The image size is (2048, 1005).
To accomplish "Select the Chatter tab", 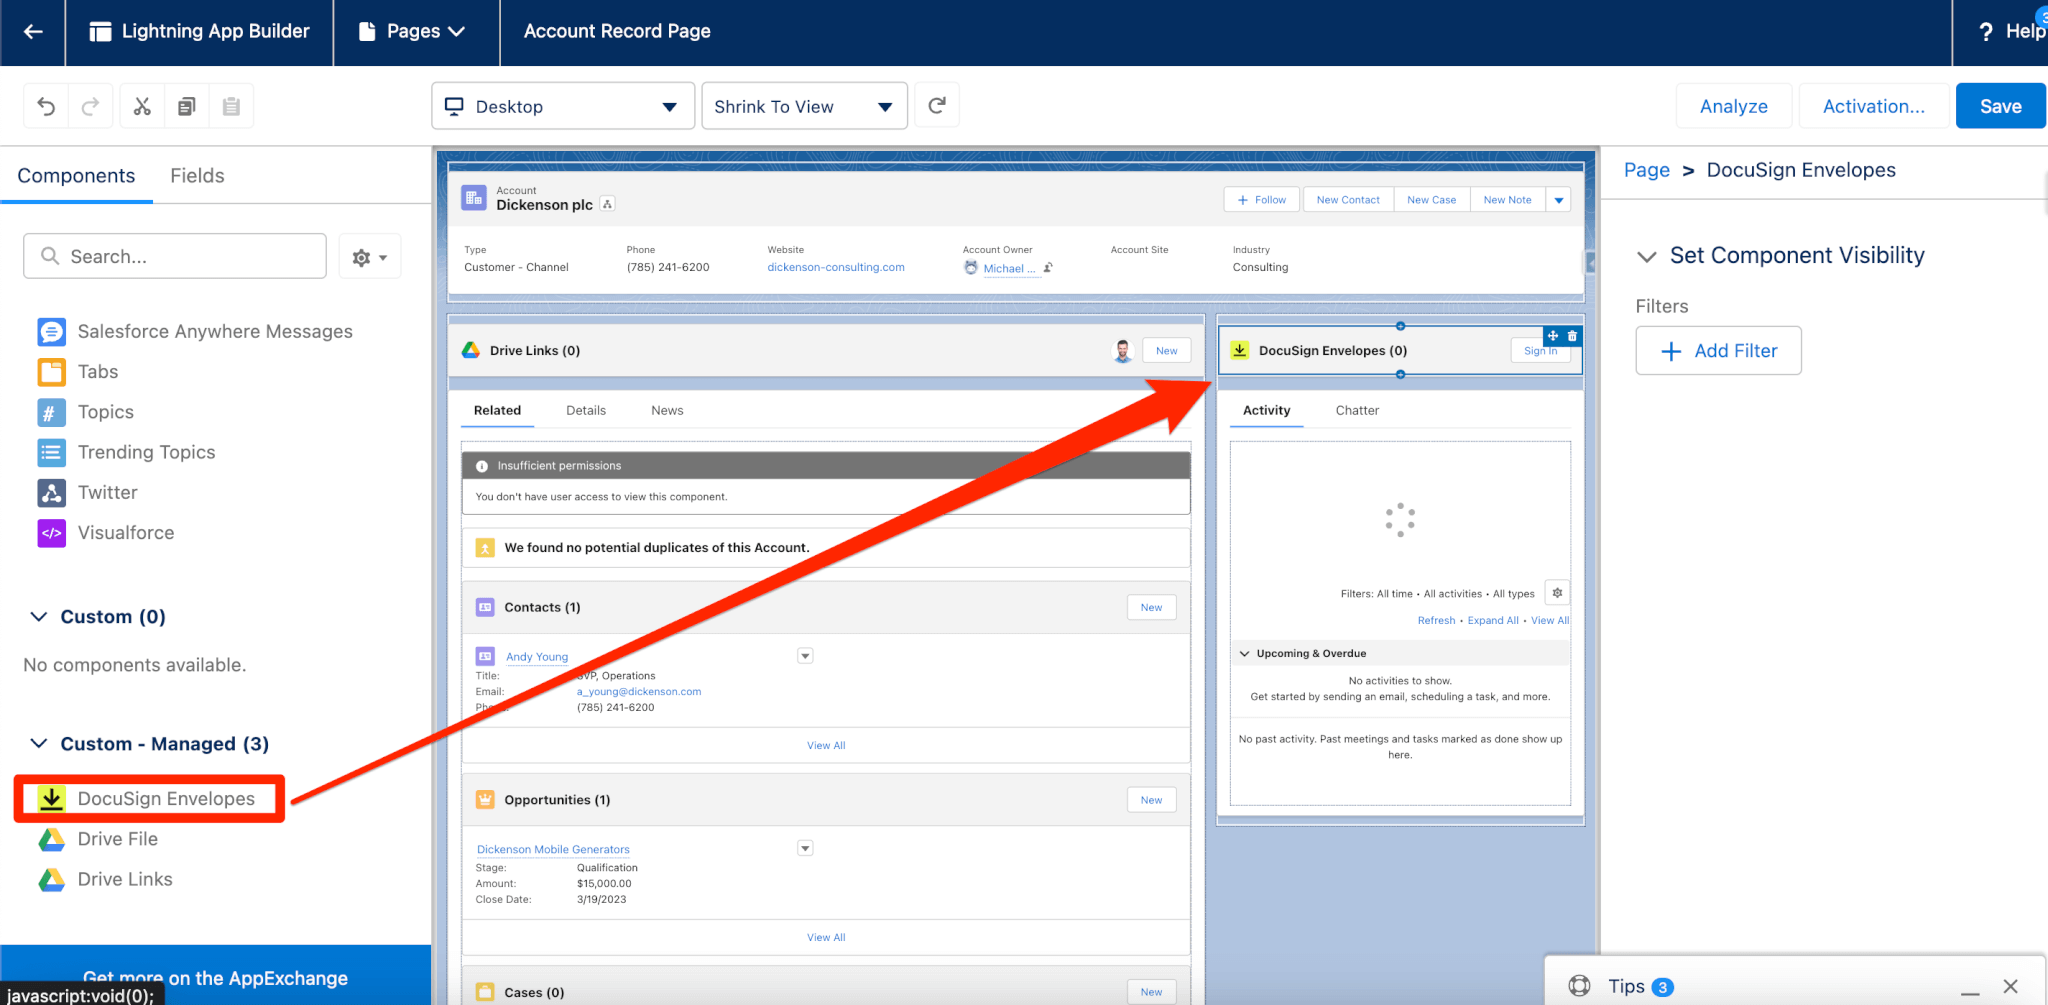I will [x=1357, y=410].
